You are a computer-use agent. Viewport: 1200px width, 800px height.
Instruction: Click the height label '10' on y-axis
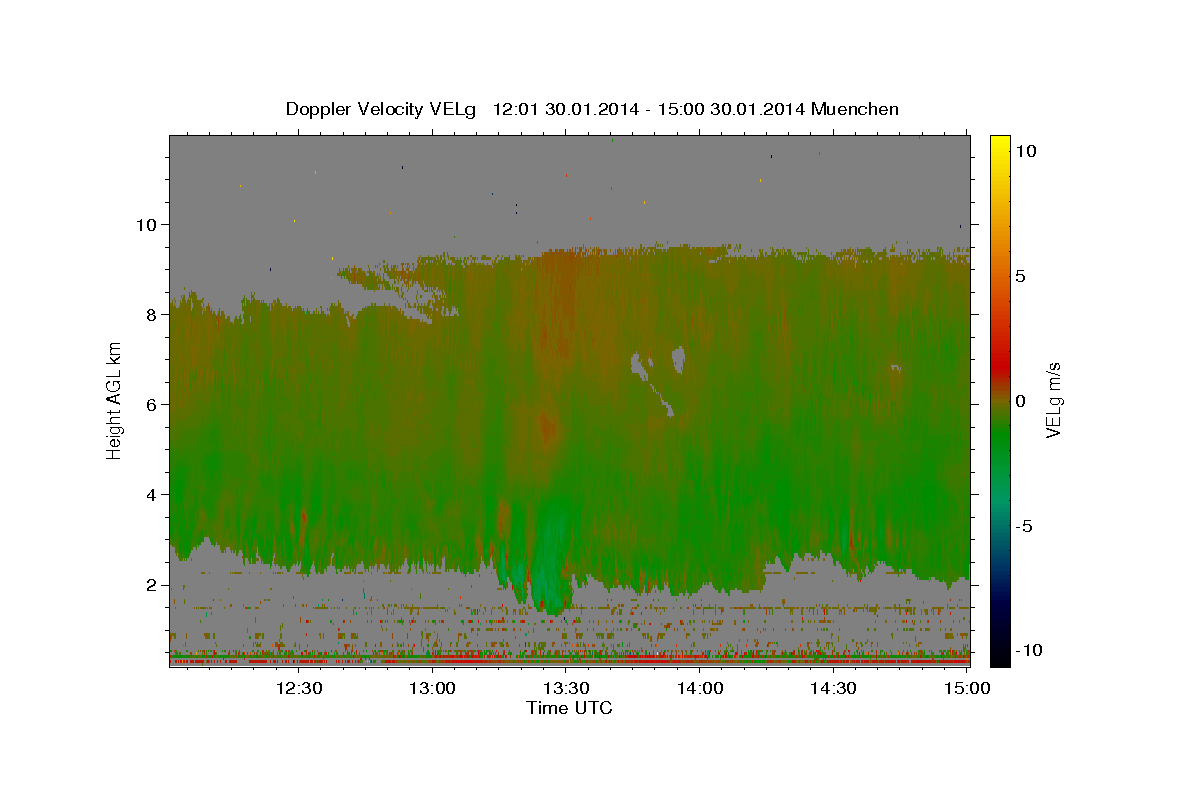147,224
